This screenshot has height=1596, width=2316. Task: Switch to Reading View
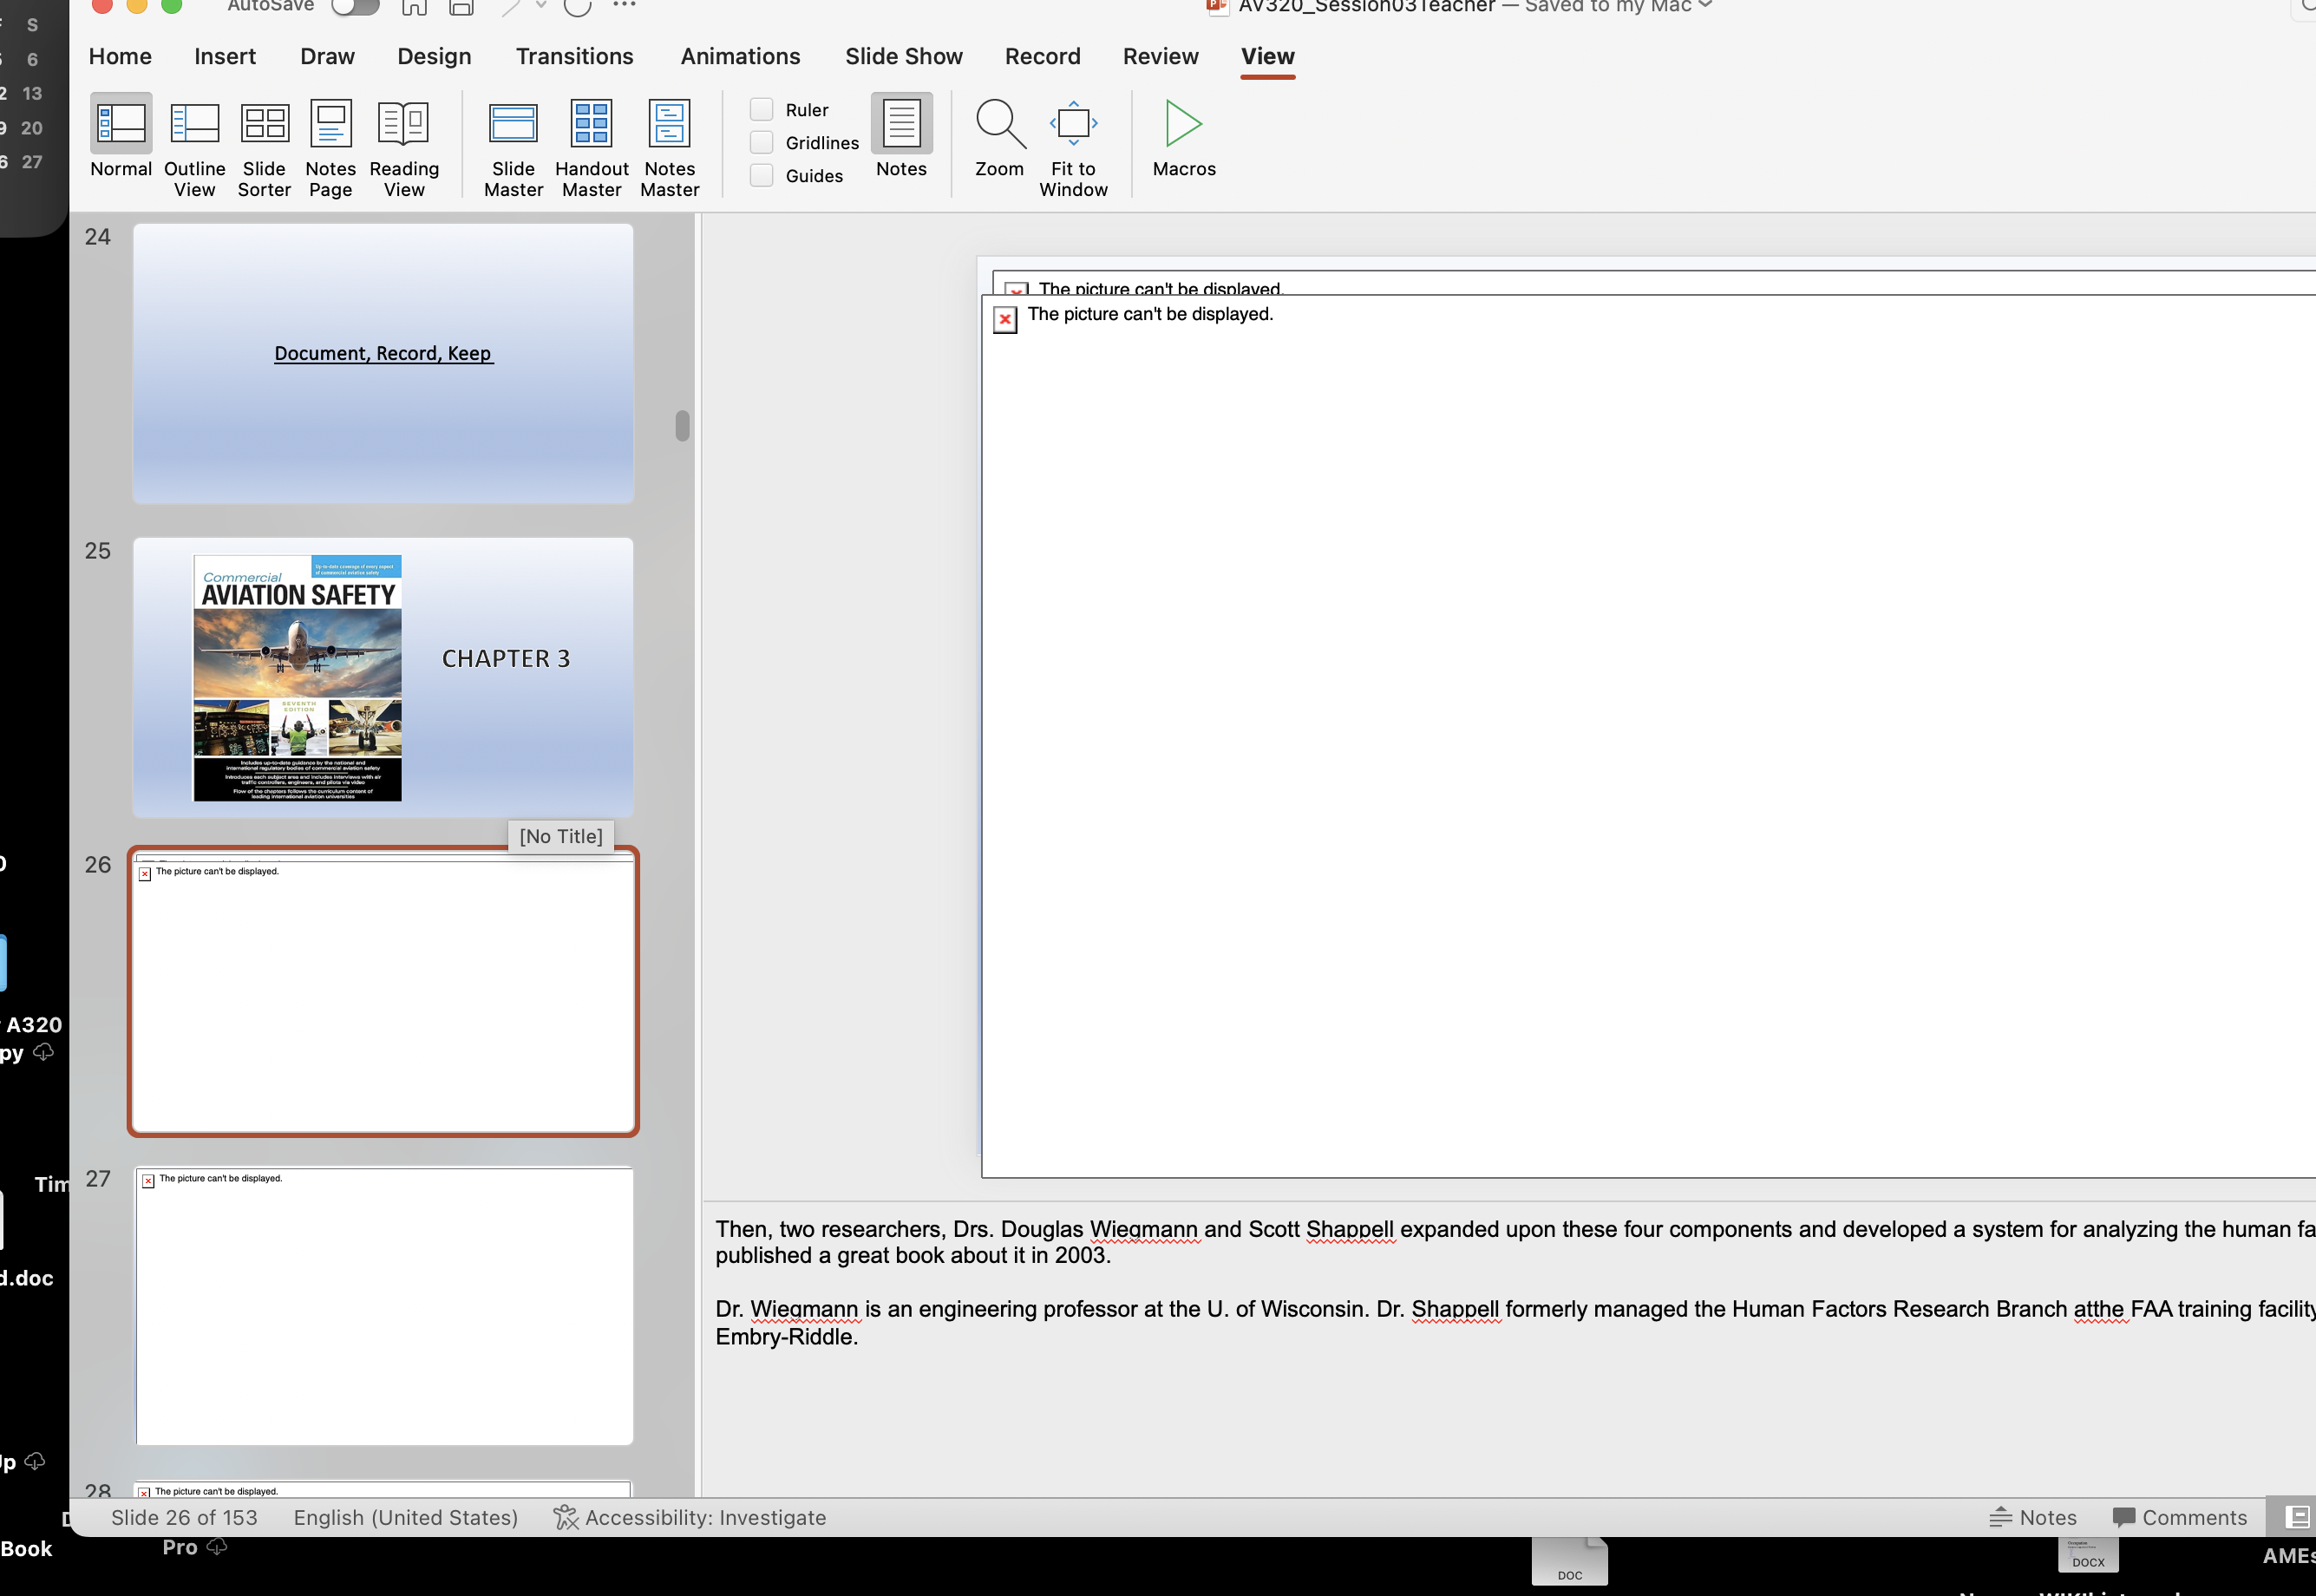pos(403,145)
